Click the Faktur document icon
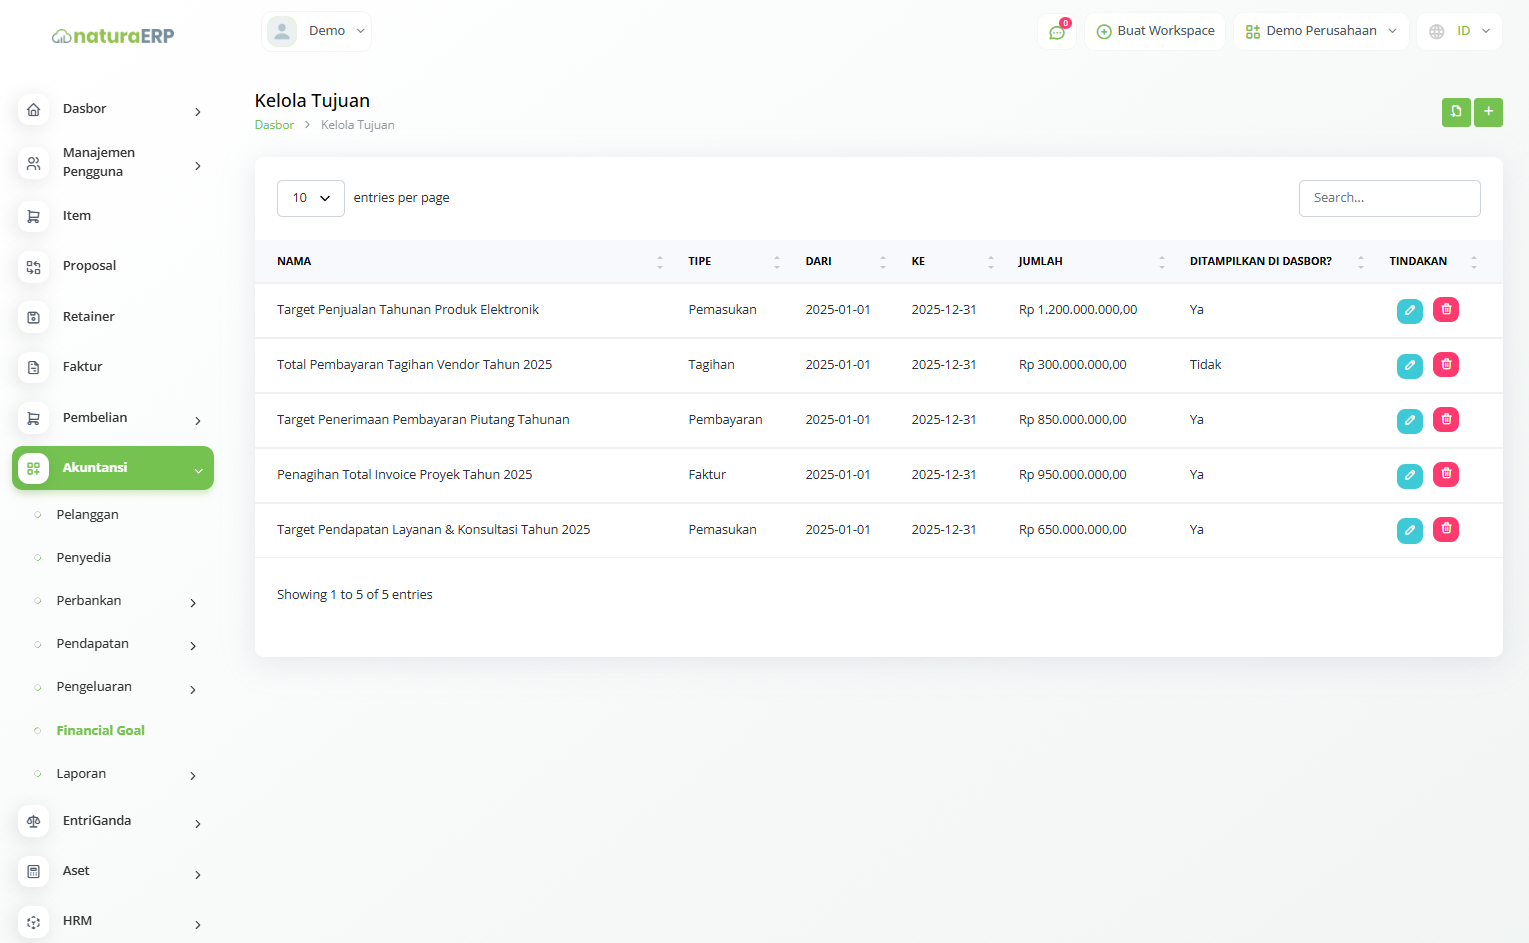The height and width of the screenshot is (943, 1529). [x=33, y=367]
